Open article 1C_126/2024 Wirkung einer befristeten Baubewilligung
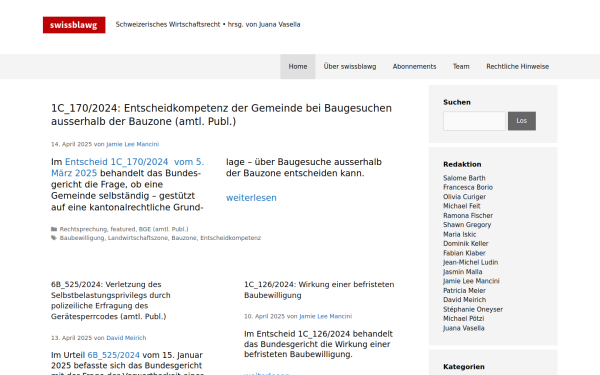 (319, 290)
